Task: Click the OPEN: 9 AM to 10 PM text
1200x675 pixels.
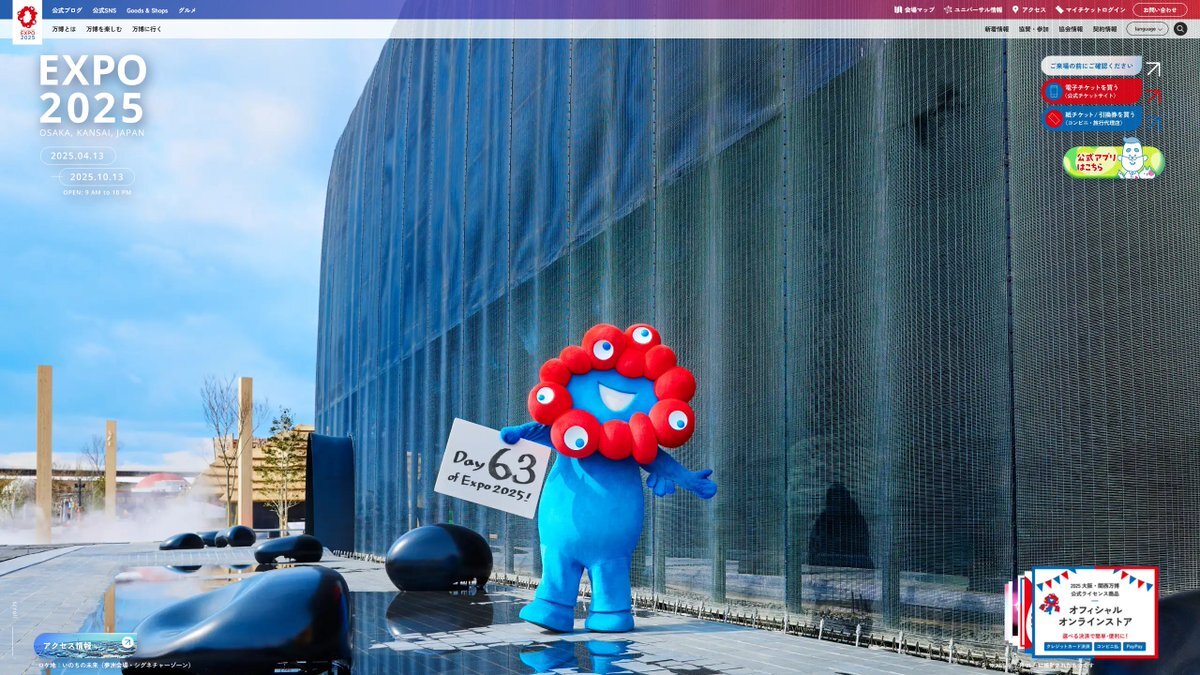Action: point(97,192)
